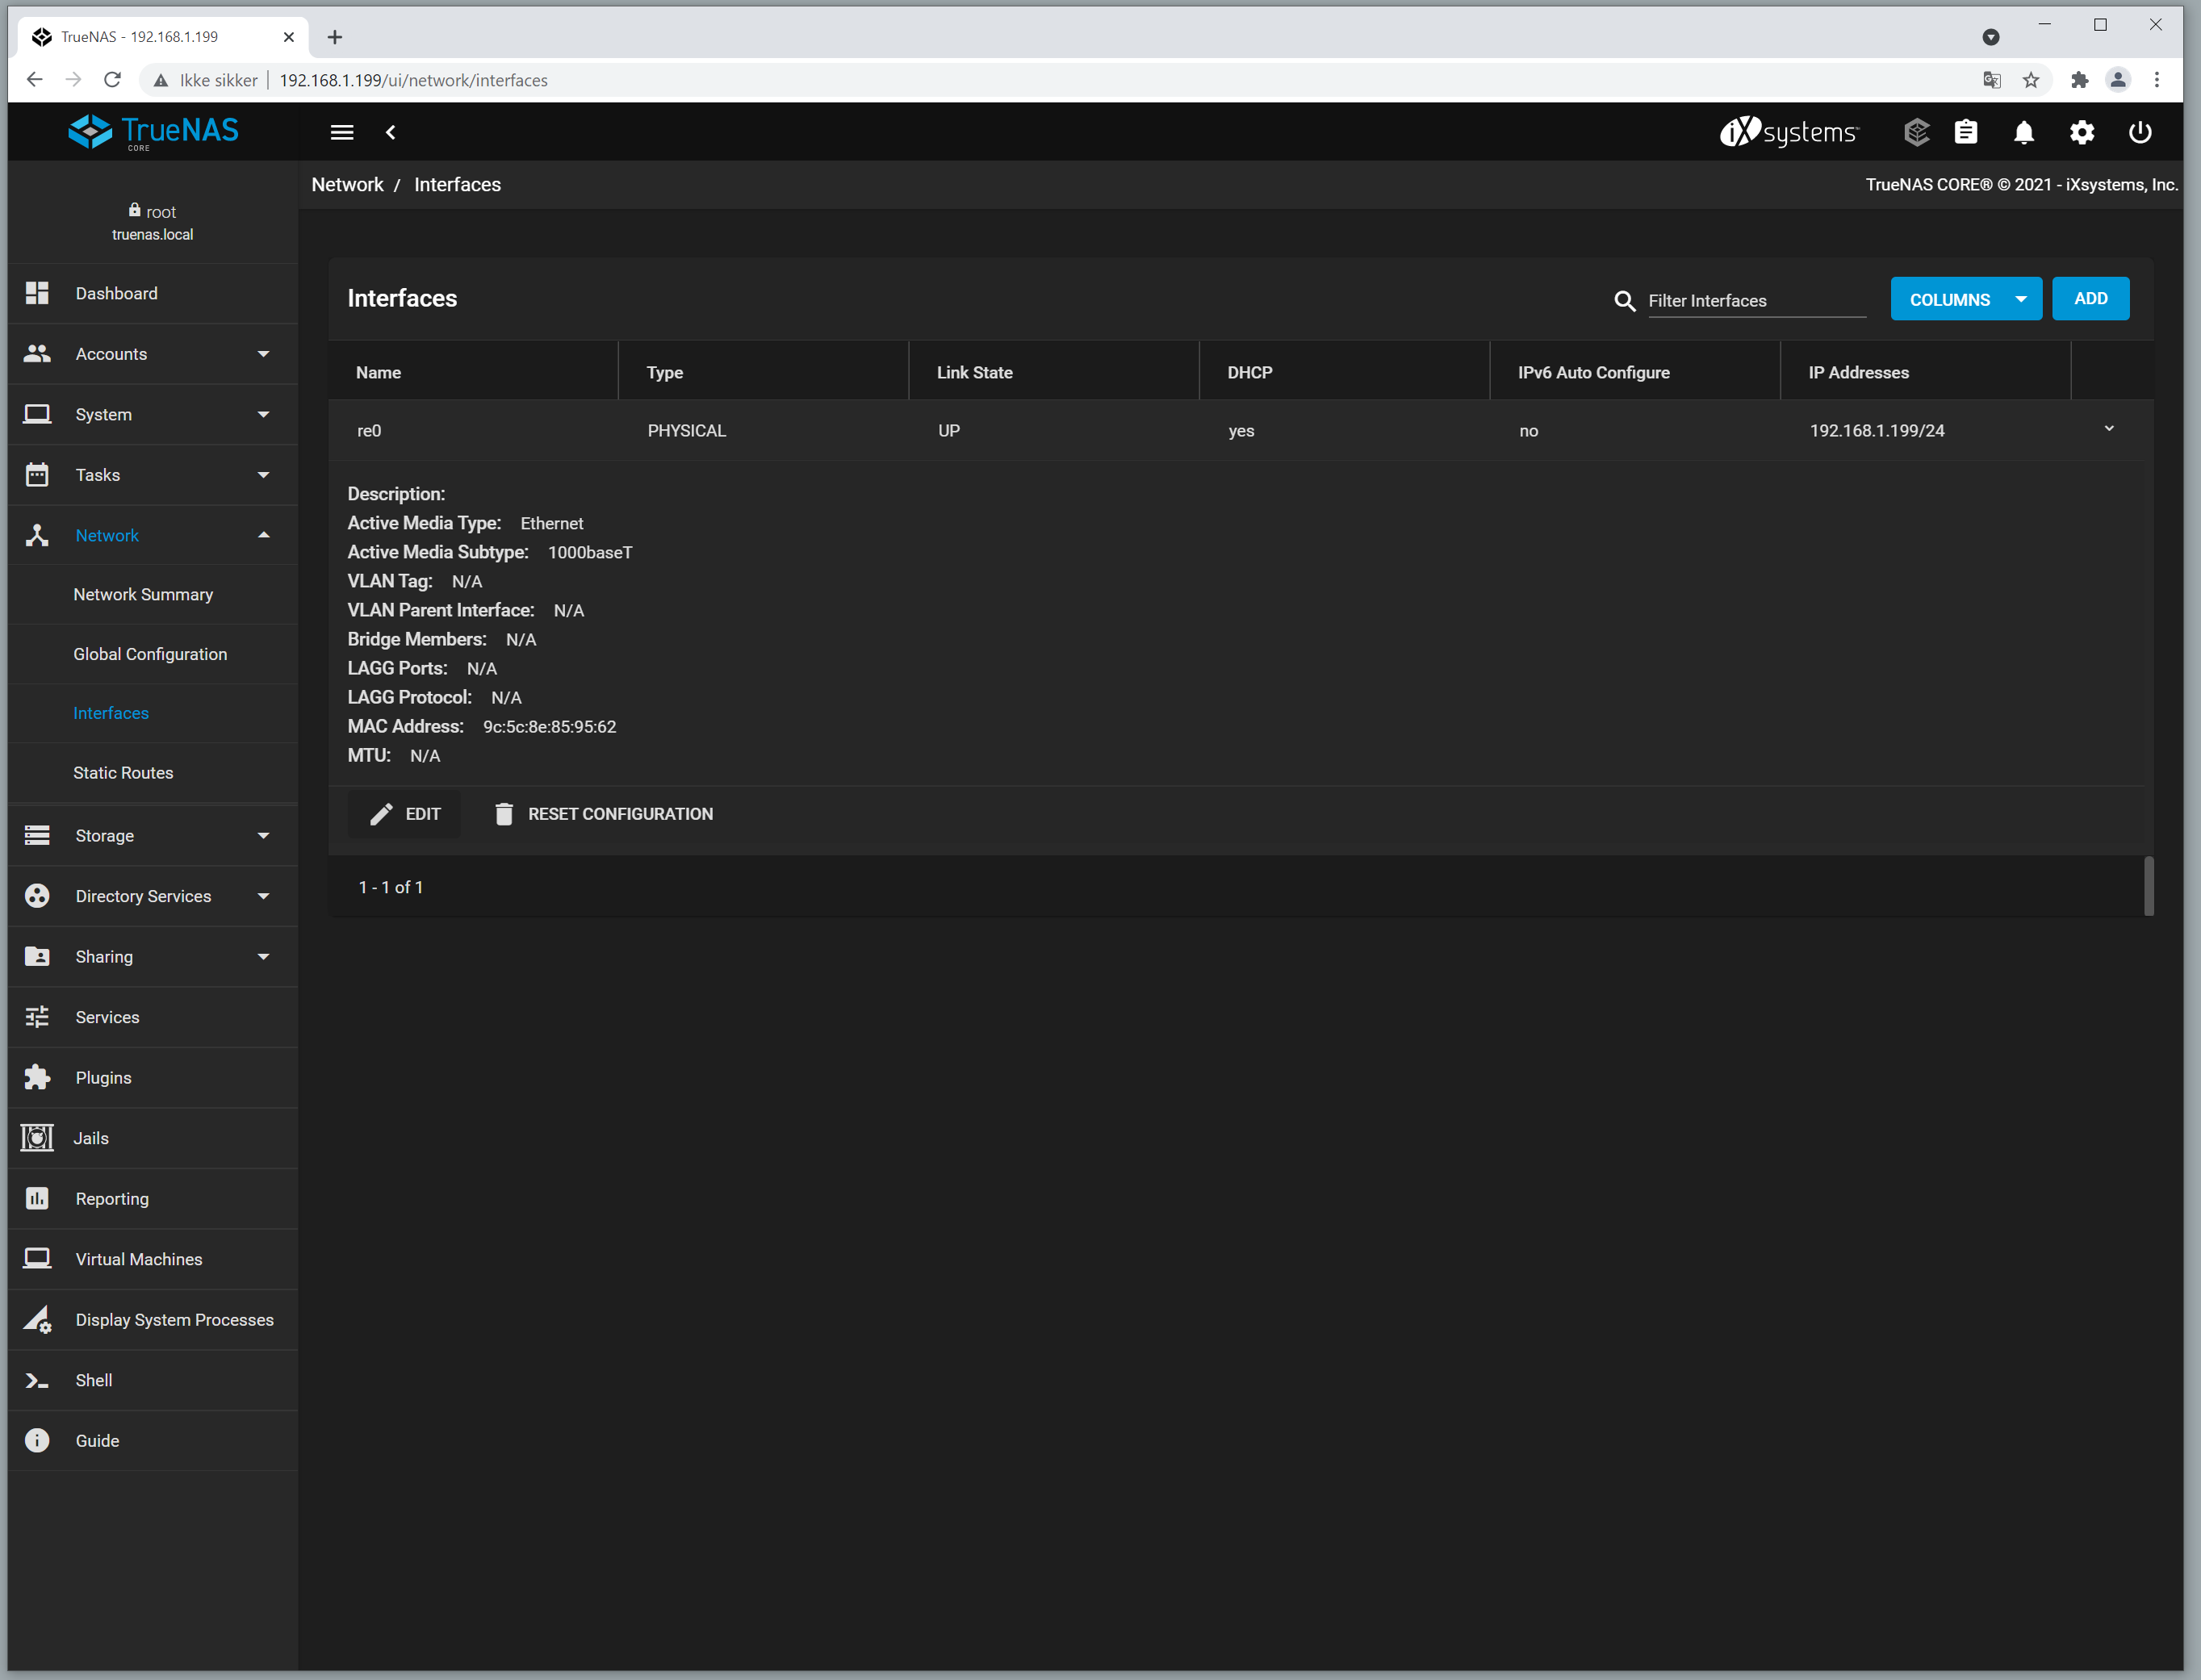Focus the Filter Interfaces search field

[x=1755, y=301]
